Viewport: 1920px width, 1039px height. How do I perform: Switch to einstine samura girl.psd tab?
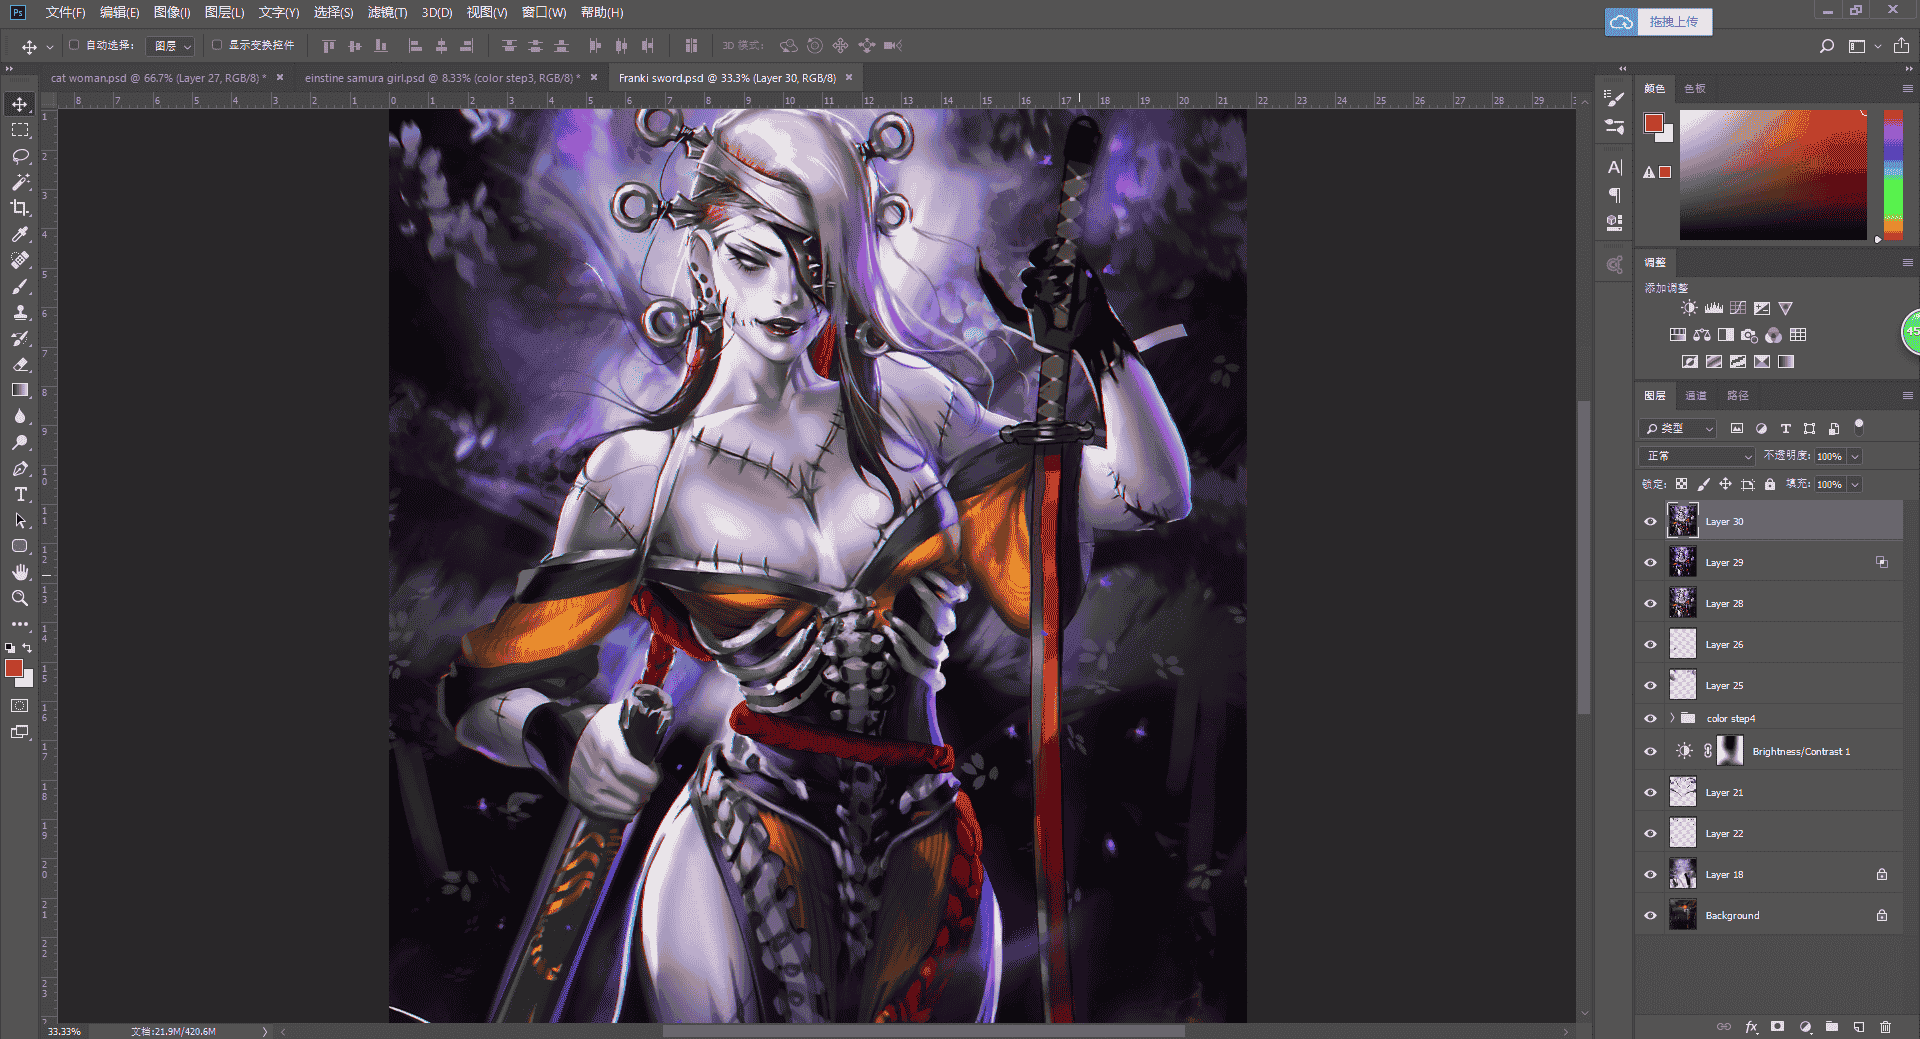tap(440, 78)
